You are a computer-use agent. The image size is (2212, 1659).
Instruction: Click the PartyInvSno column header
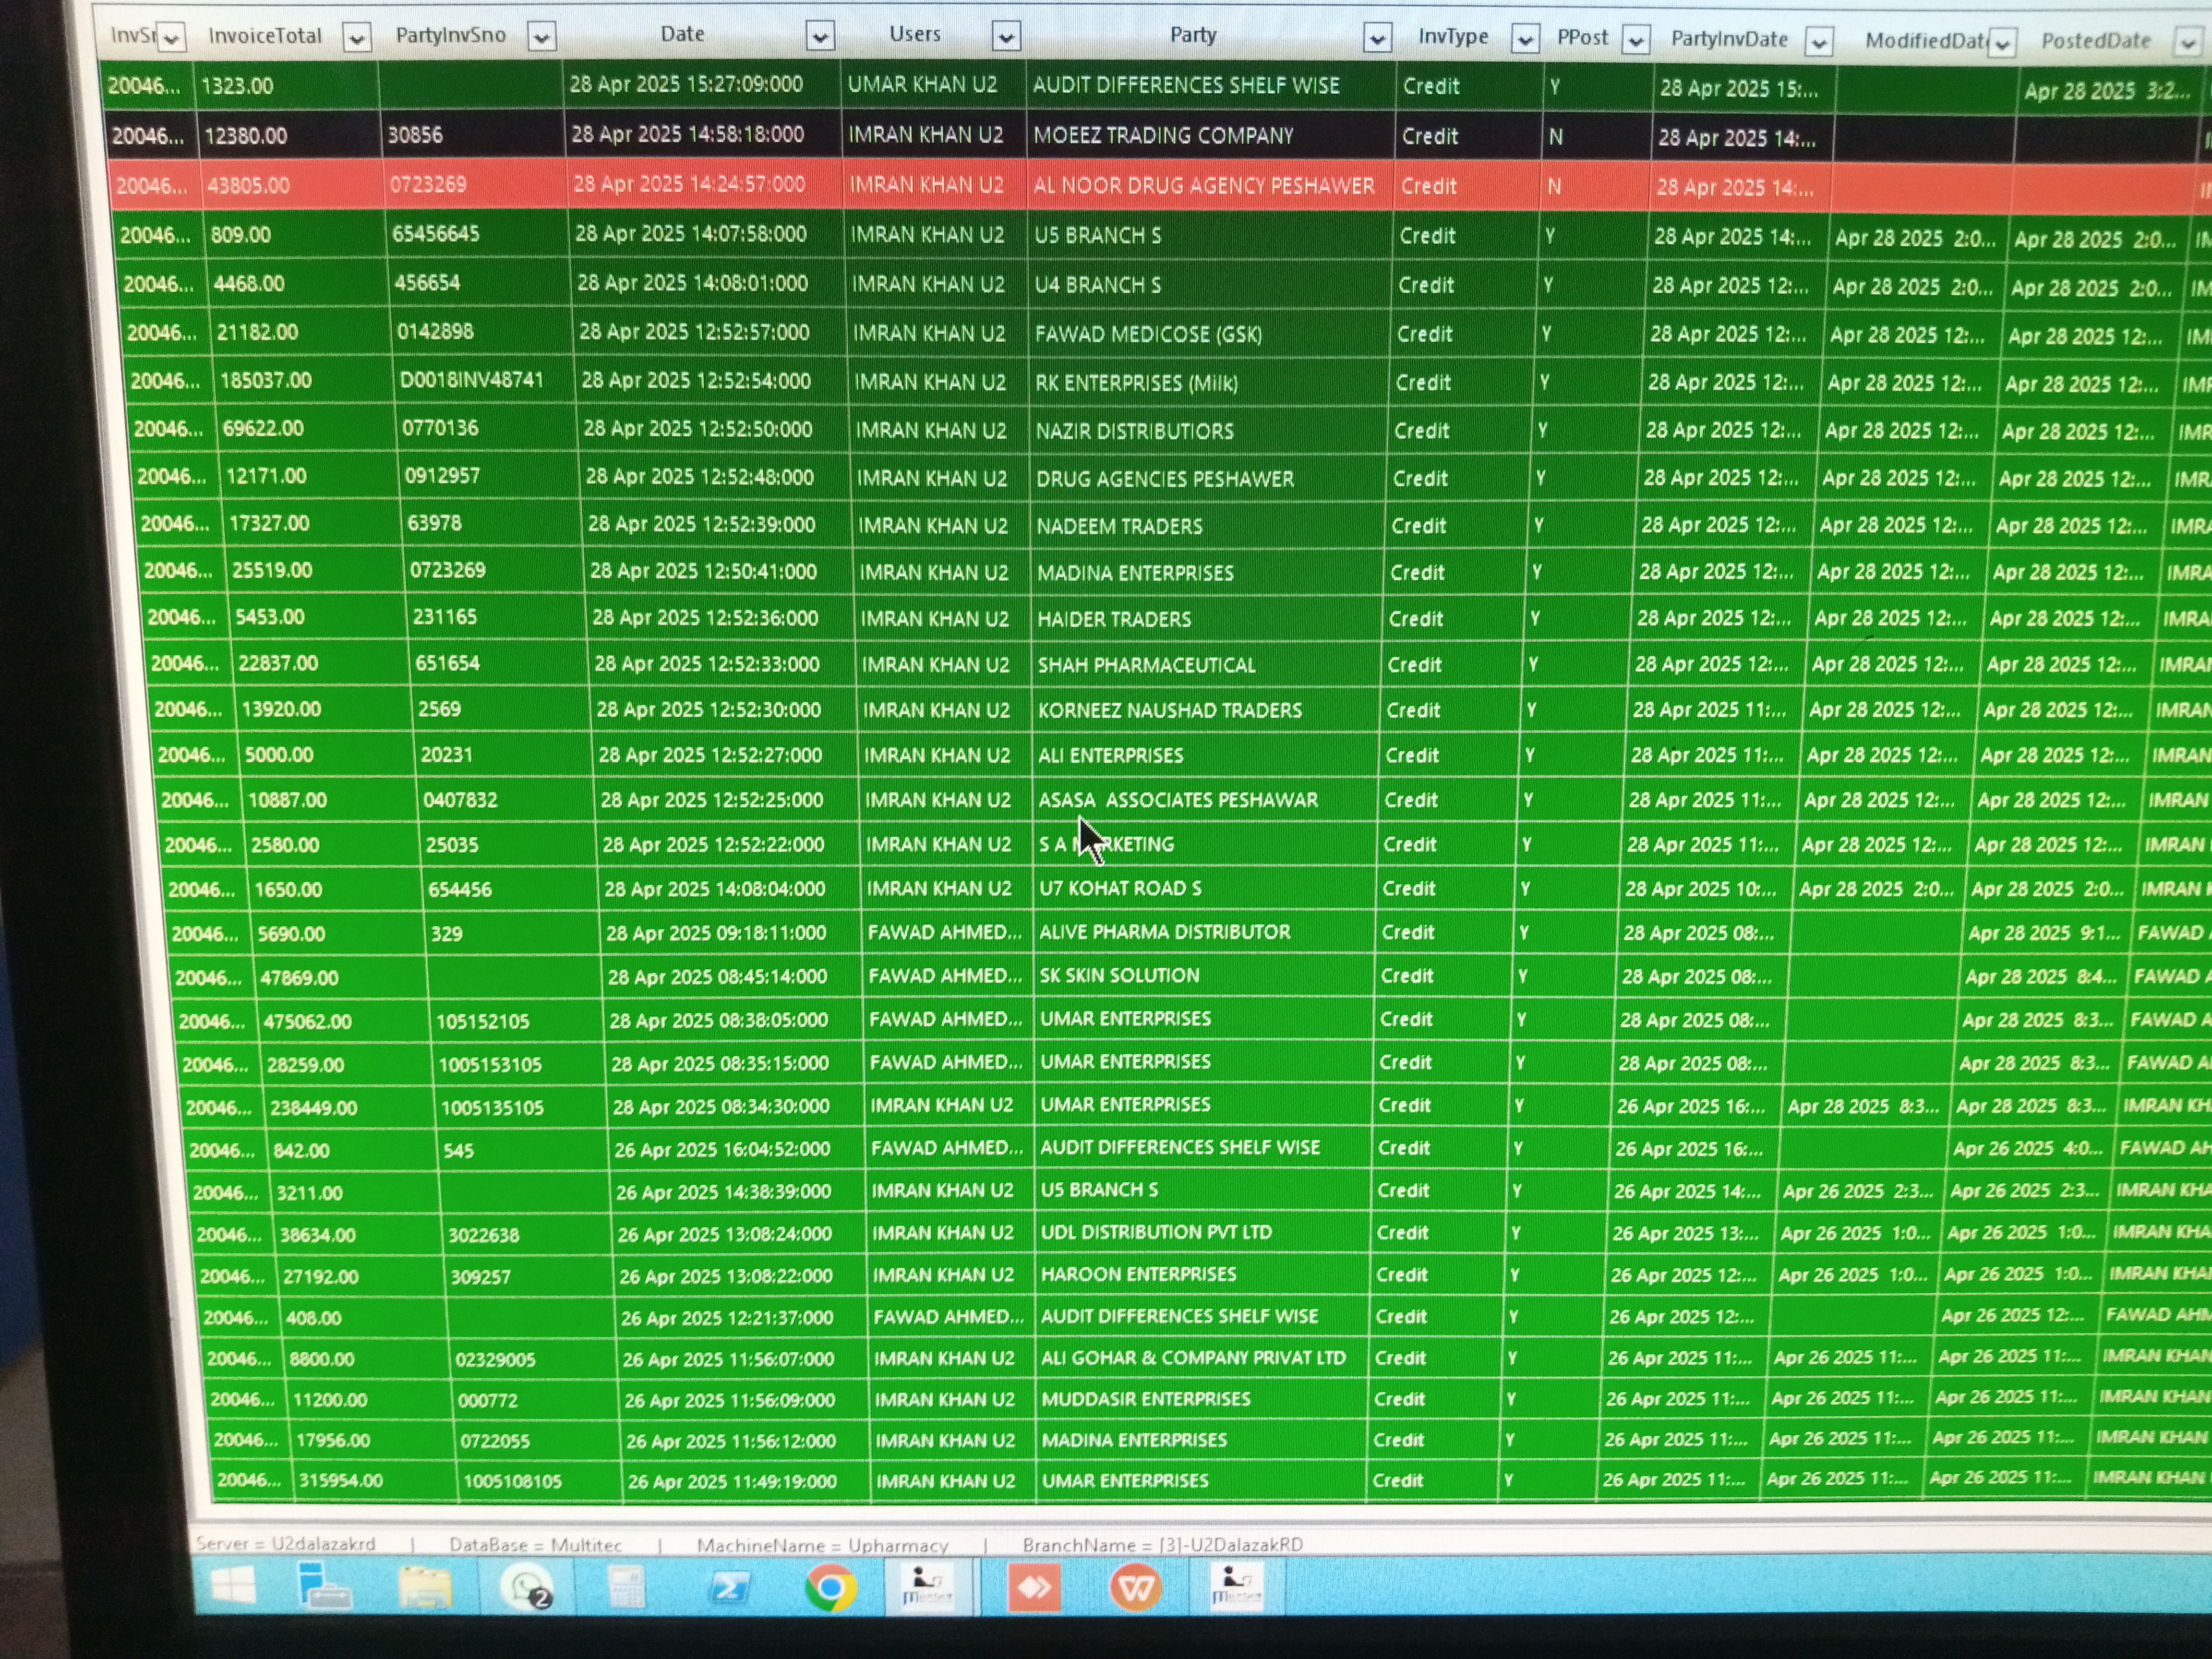tap(451, 36)
